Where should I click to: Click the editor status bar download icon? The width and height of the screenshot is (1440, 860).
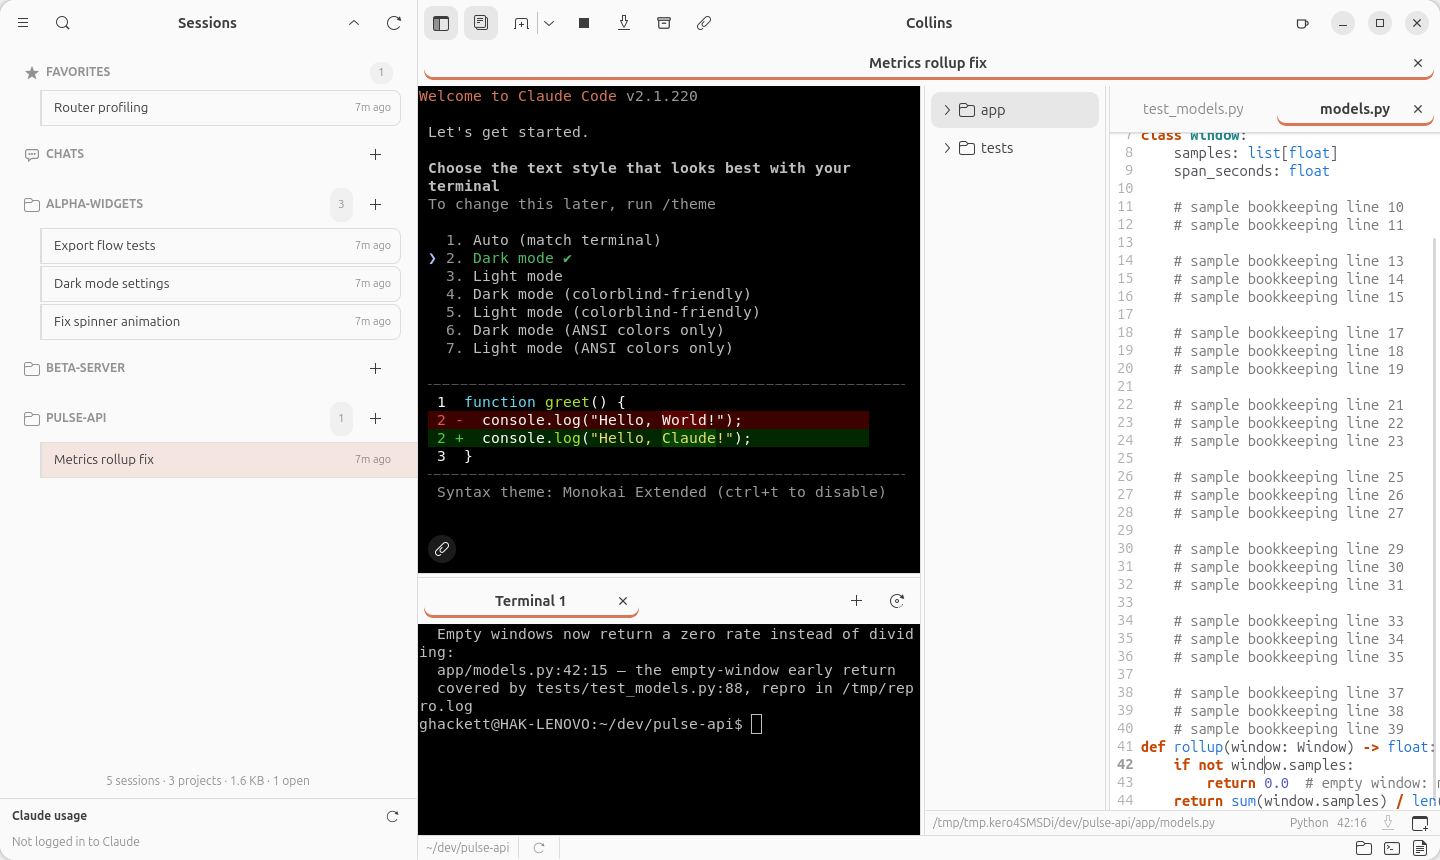1388,823
